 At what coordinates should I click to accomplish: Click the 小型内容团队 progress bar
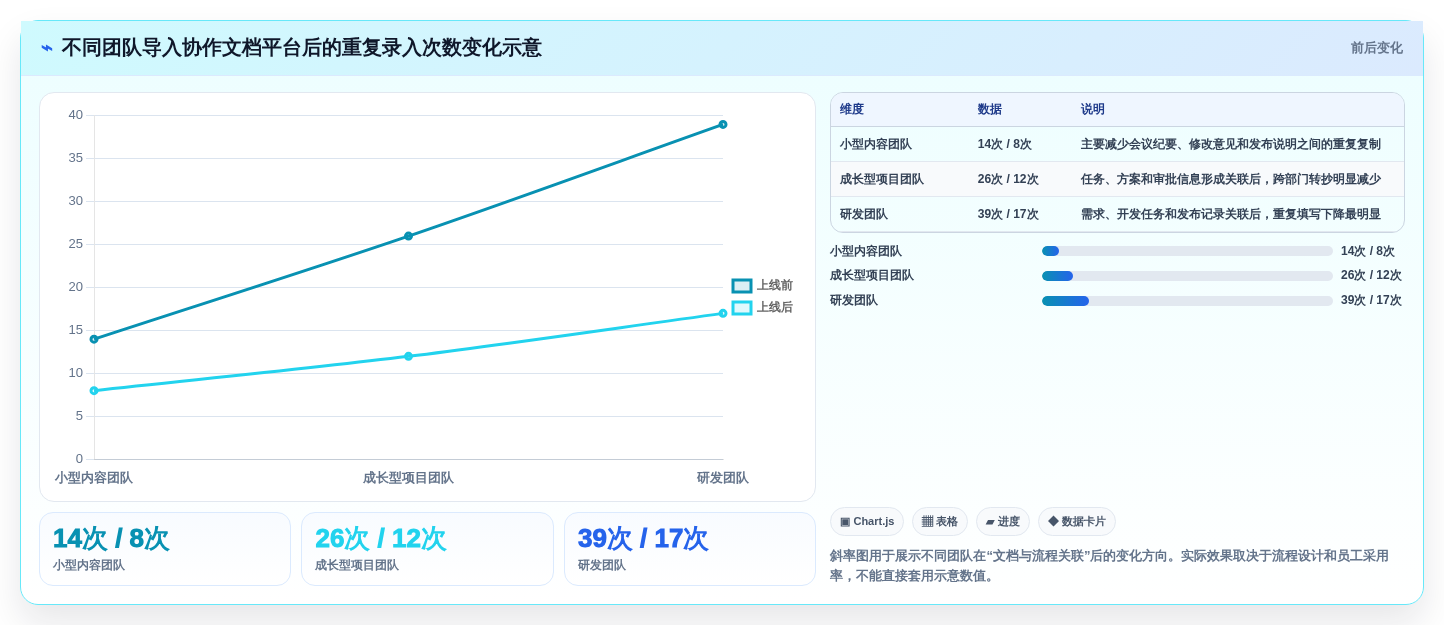(1187, 252)
